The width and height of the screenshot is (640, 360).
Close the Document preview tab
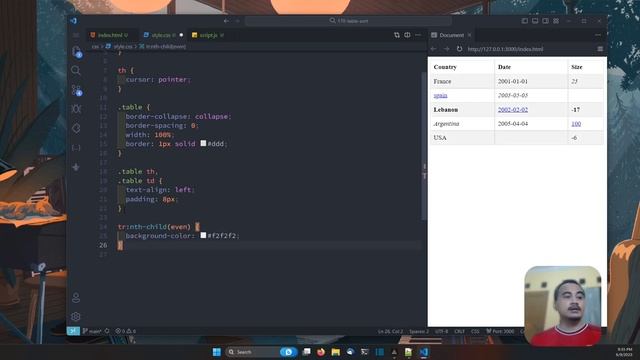pos(469,35)
